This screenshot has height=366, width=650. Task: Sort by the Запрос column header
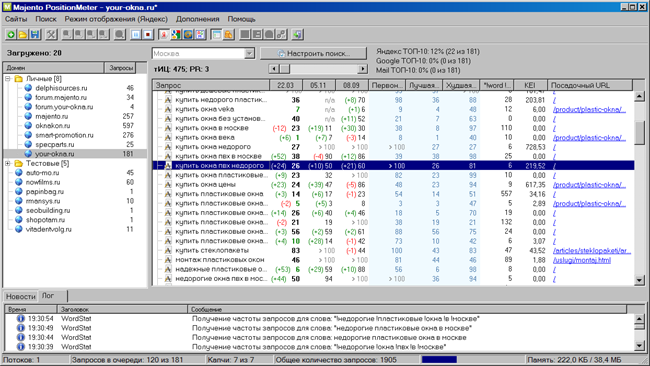tap(211, 85)
